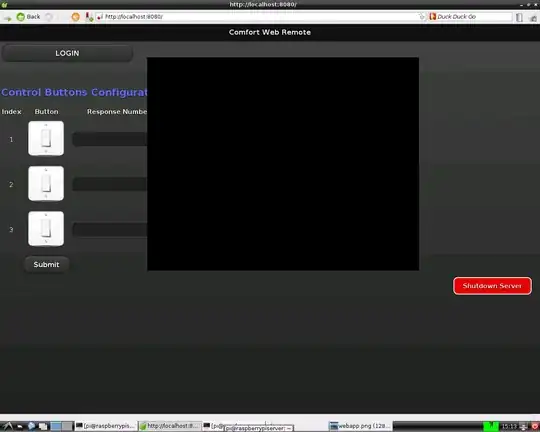Click the Control Buttons Configuration heading
The image size is (540, 432).
(x=74, y=92)
